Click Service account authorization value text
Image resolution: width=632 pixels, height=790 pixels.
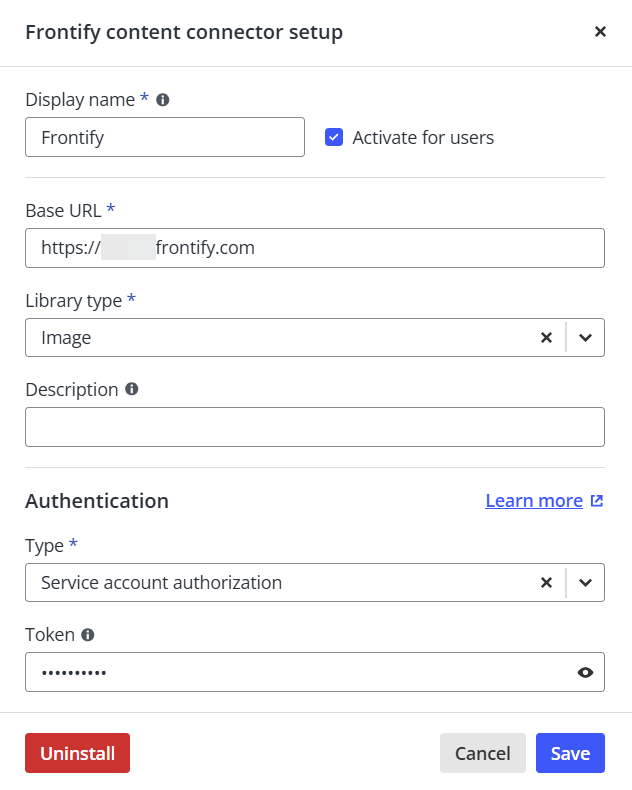[161, 583]
